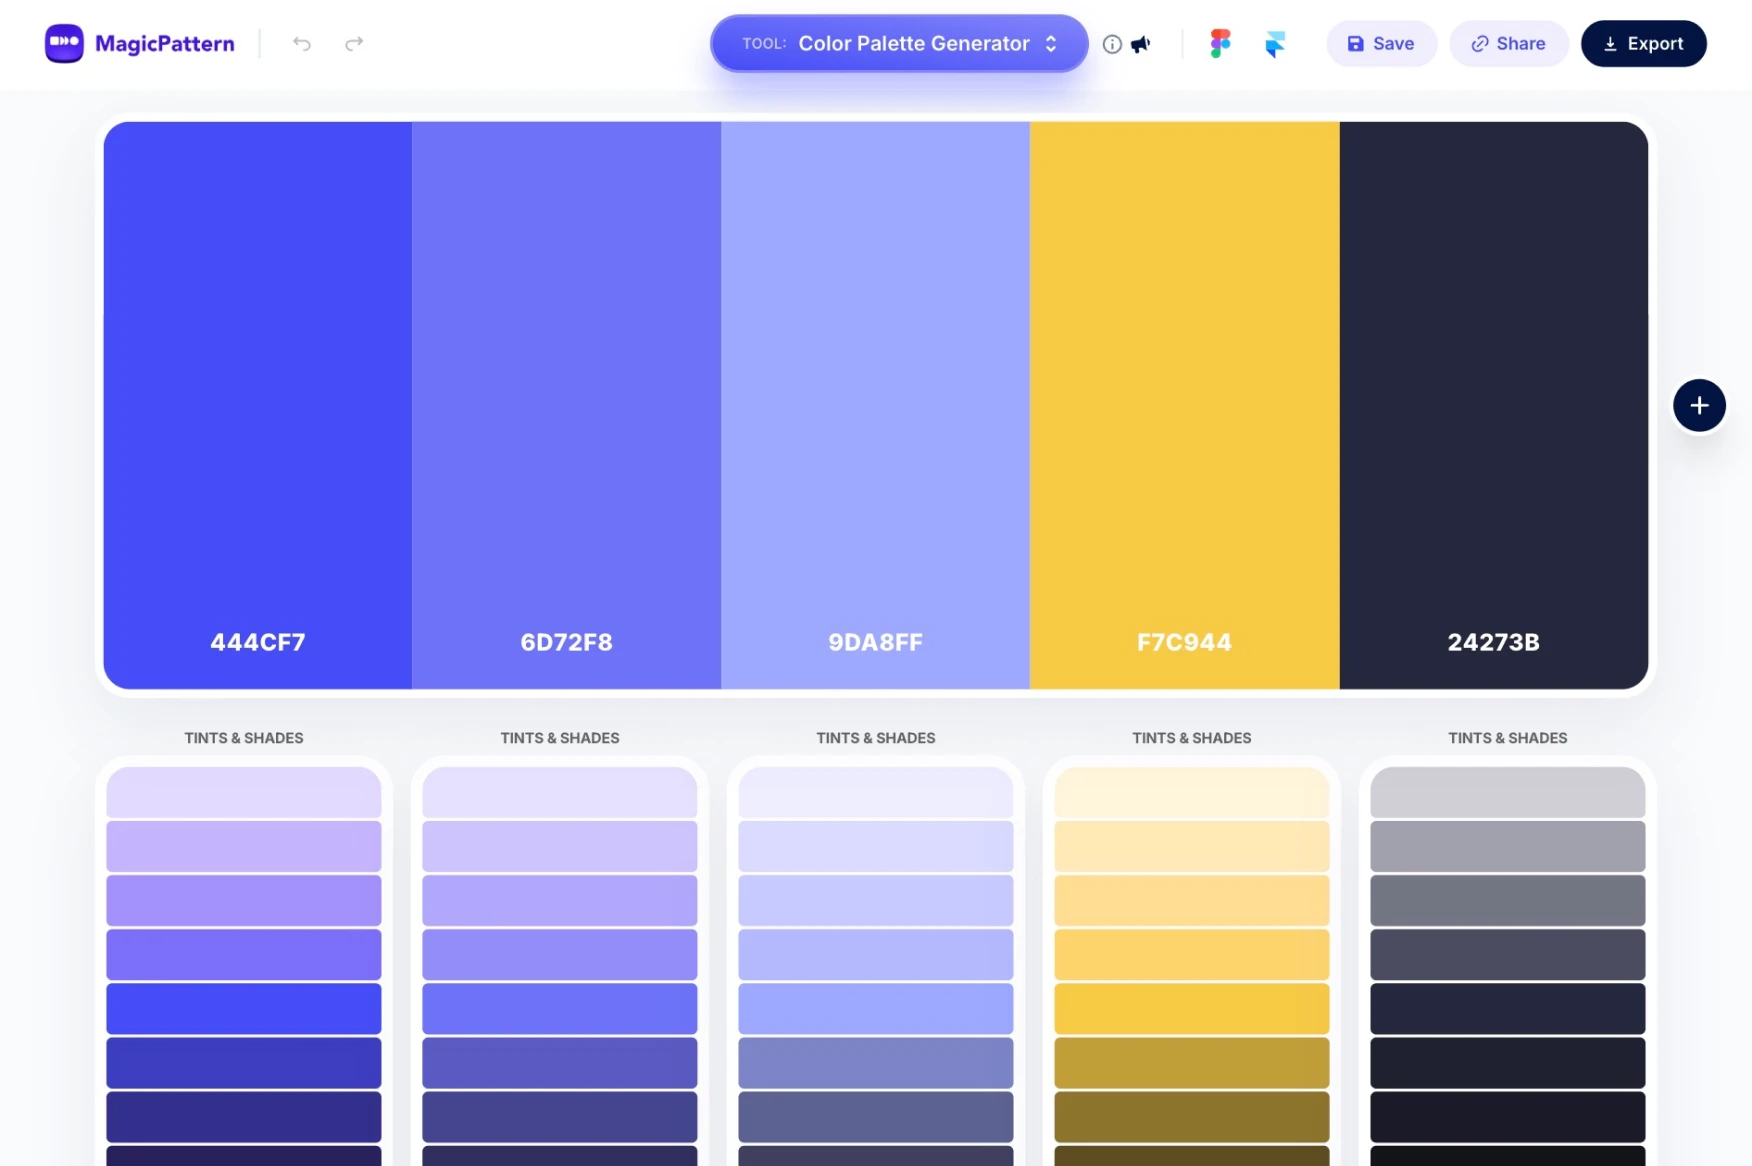Pick base light blue in 9DA8FF tints
1752x1166 pixels.
pyautogui.click(x=876, y=1008)
